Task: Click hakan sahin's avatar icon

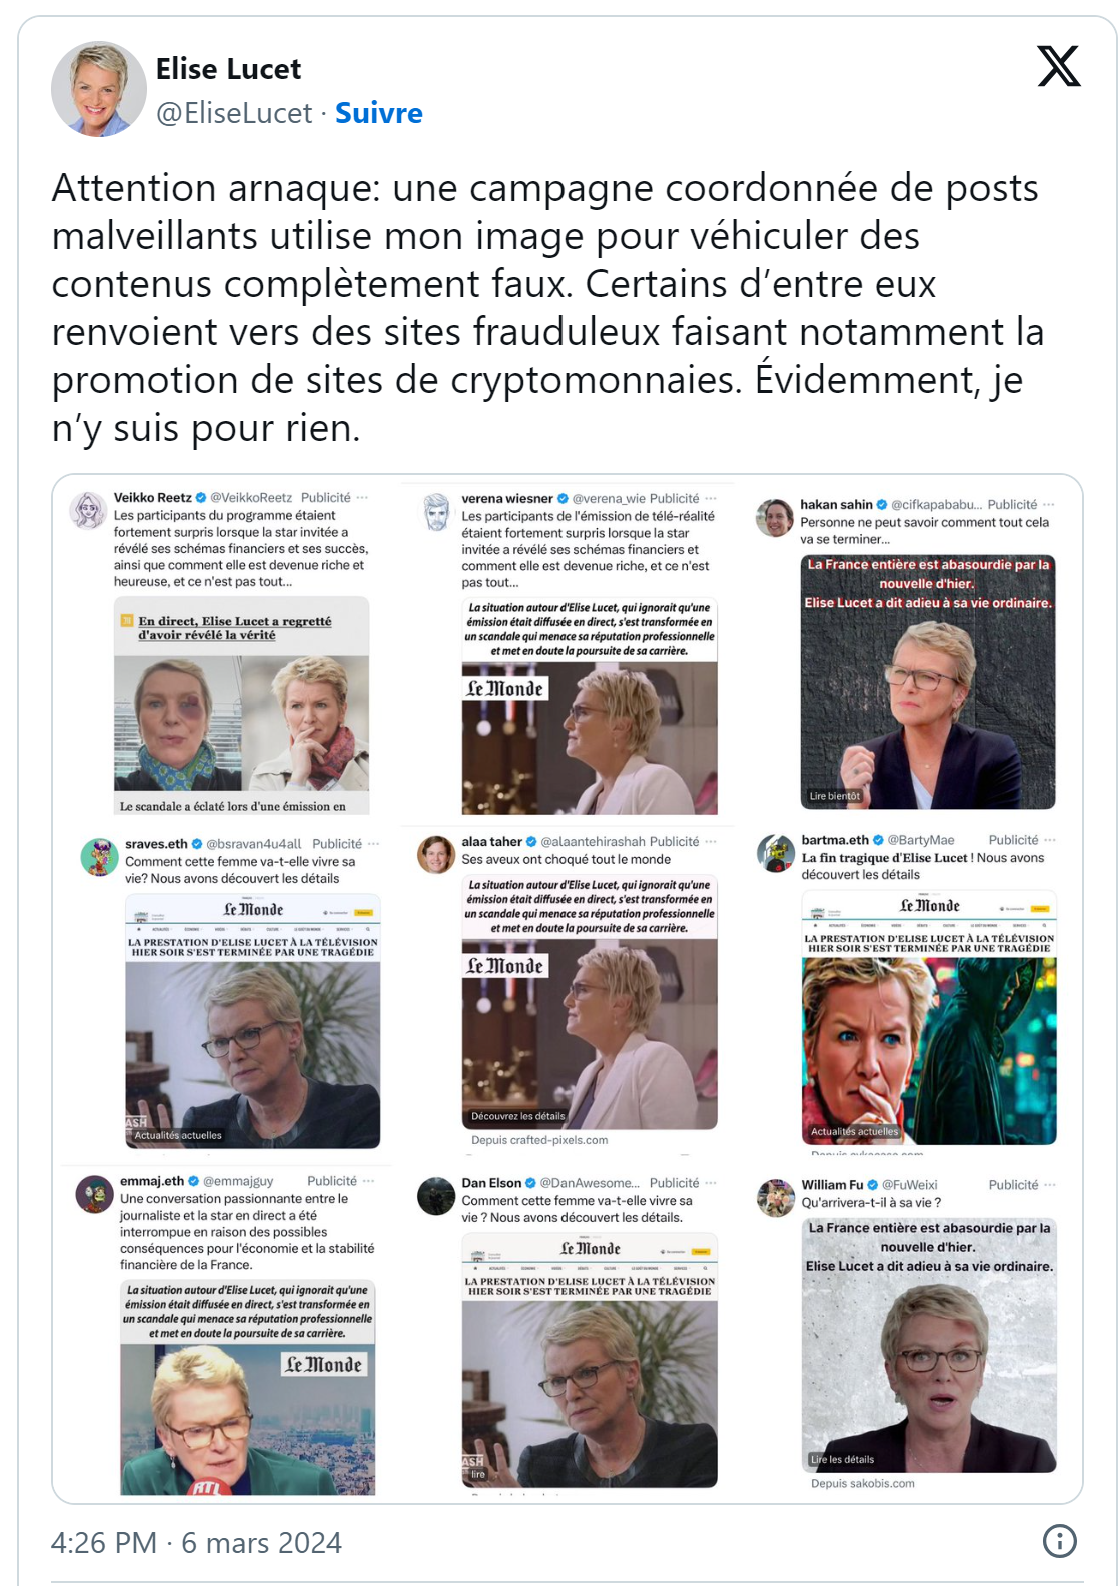Action: [775, 517]
